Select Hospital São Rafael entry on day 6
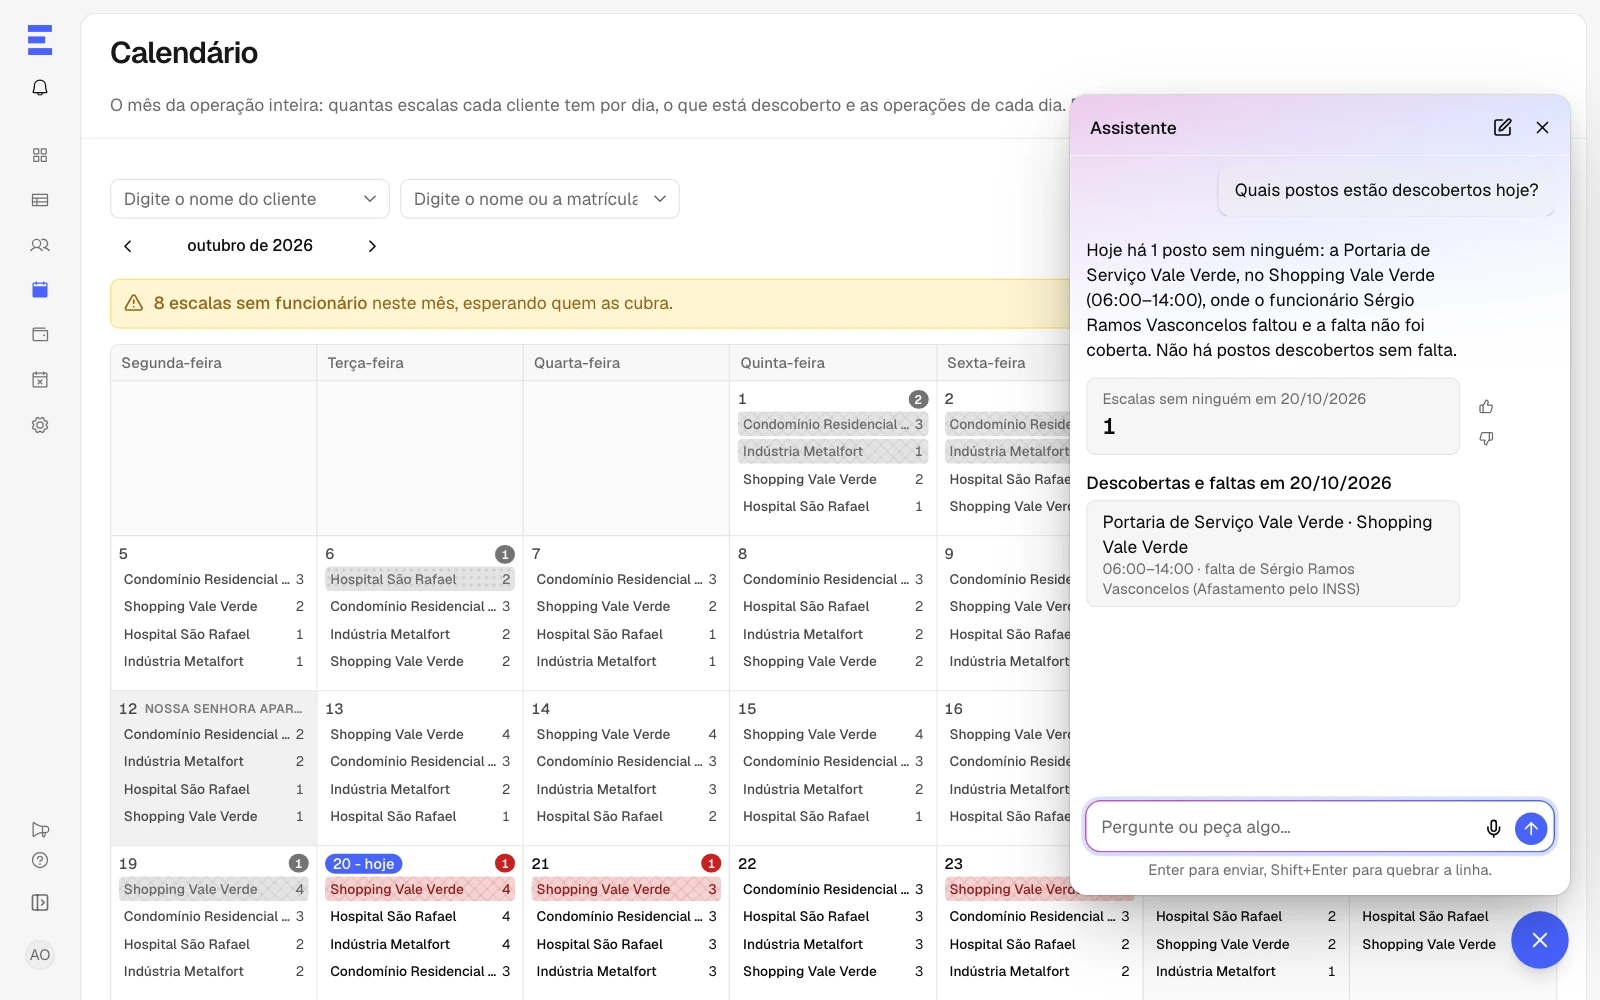1600x1000 pixels. pyautogui.click(x=420, y=579)
